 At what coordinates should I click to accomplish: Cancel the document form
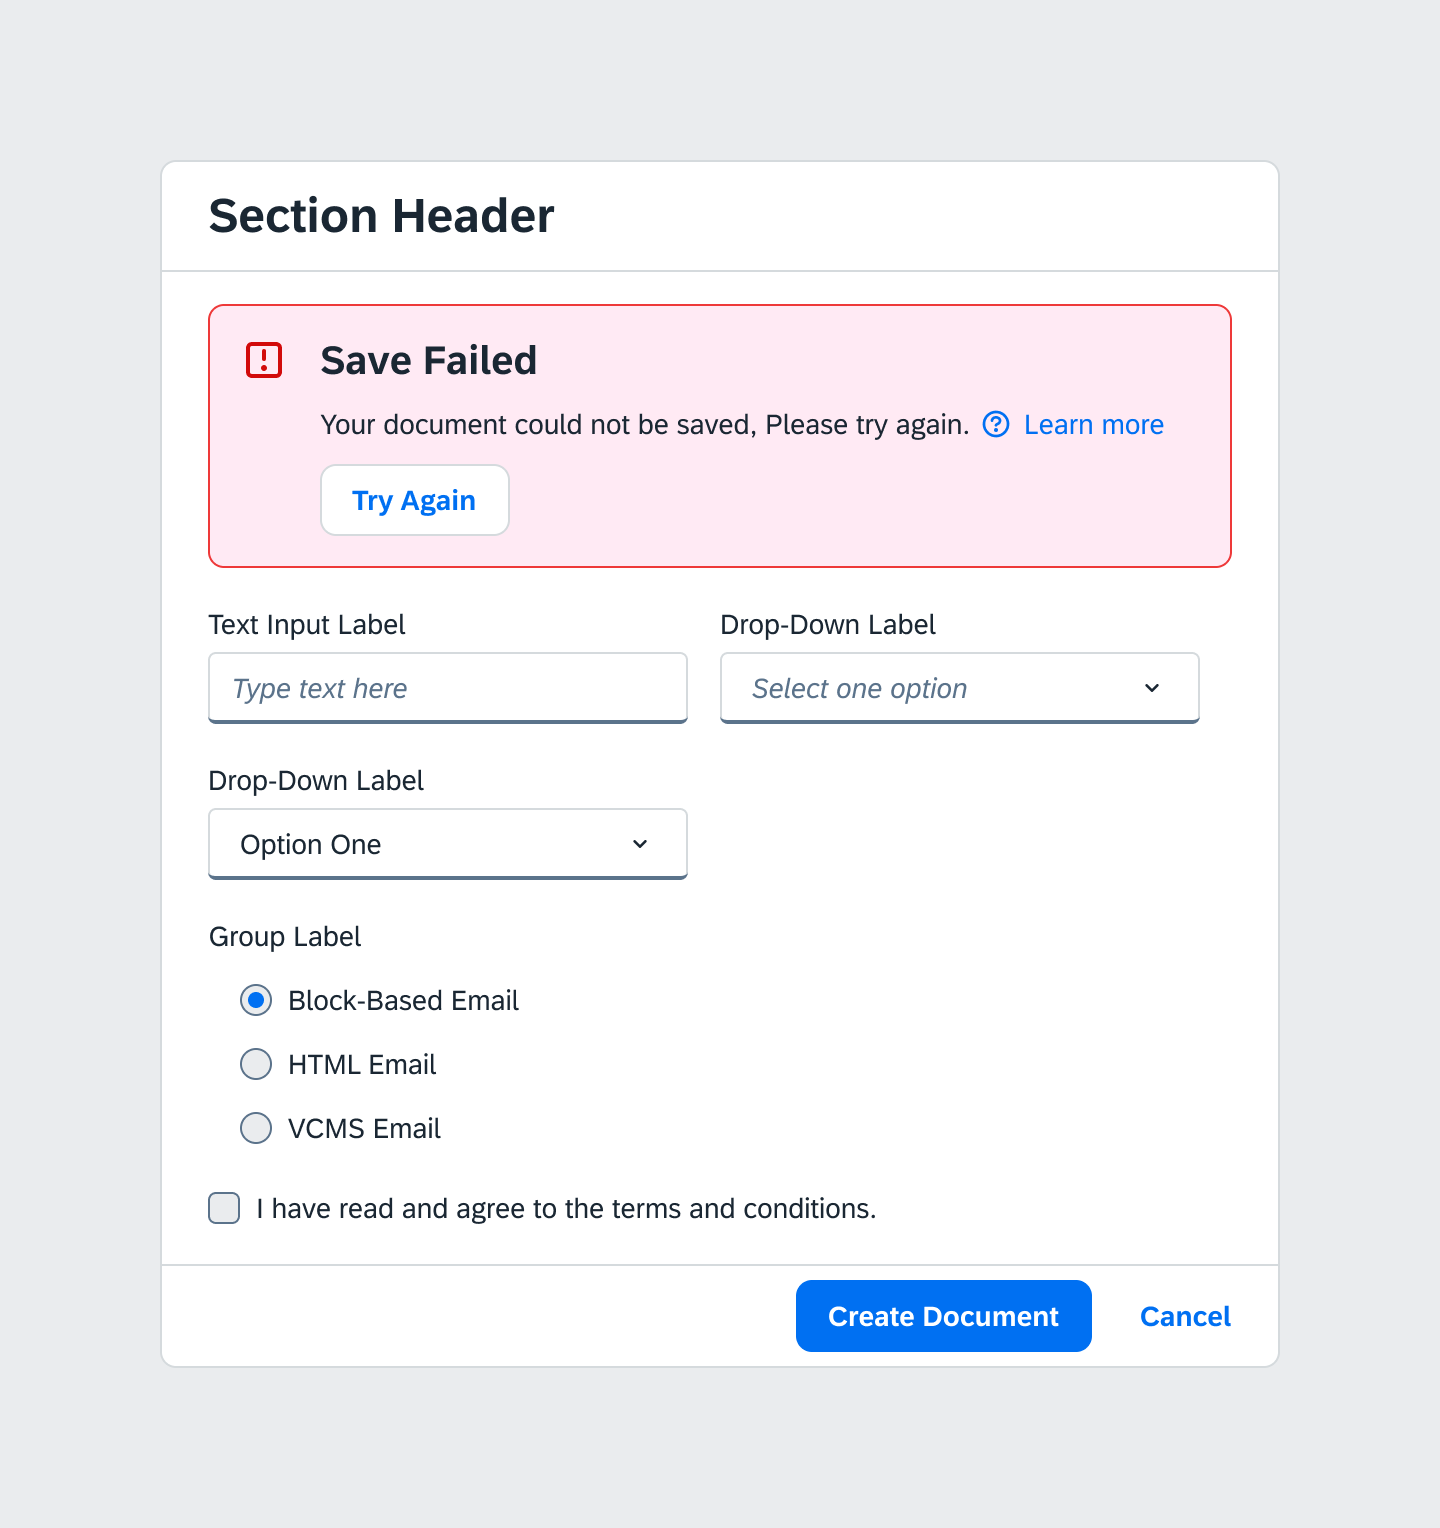click(x=1185, y=1316)
